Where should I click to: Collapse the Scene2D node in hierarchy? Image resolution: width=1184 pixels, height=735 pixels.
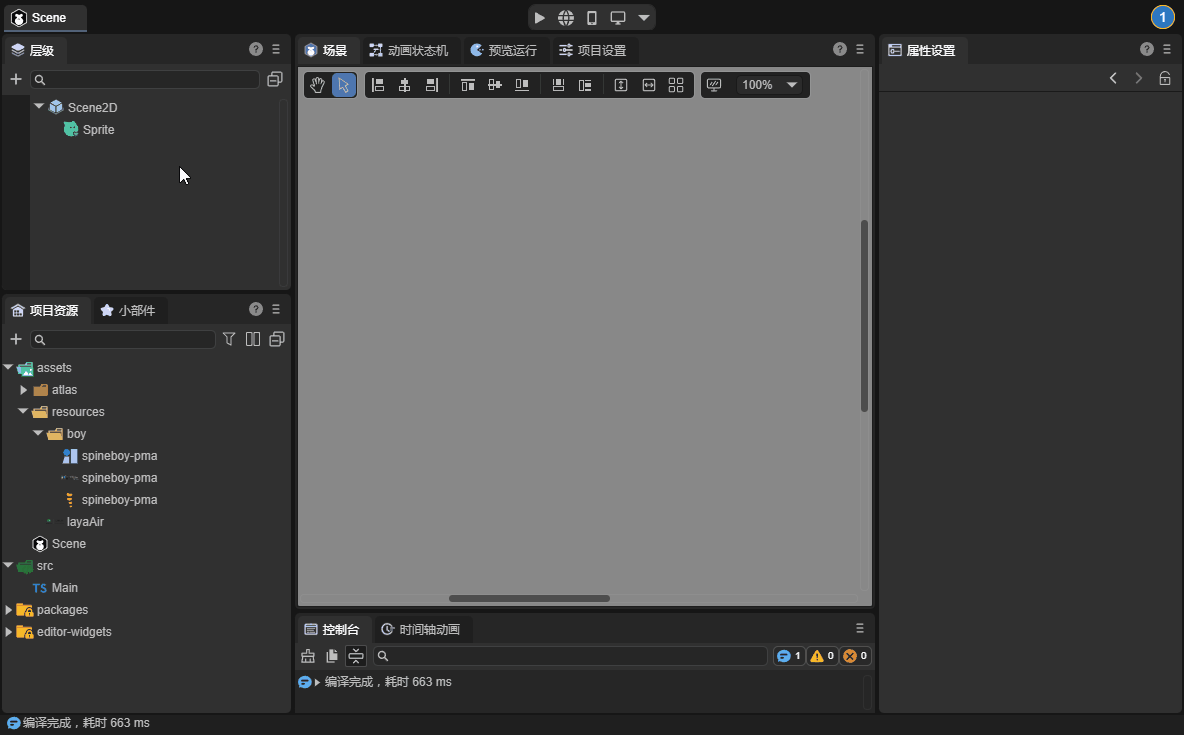(39, 106)
